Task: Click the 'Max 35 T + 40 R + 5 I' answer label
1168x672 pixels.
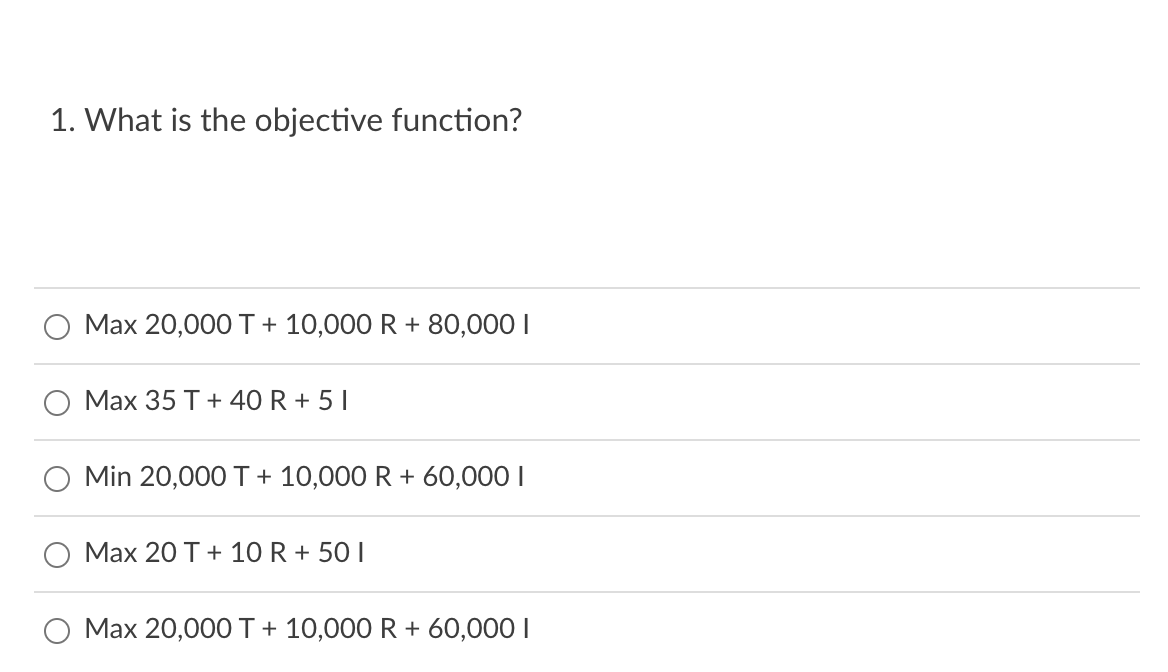Action: pos(216,401)
